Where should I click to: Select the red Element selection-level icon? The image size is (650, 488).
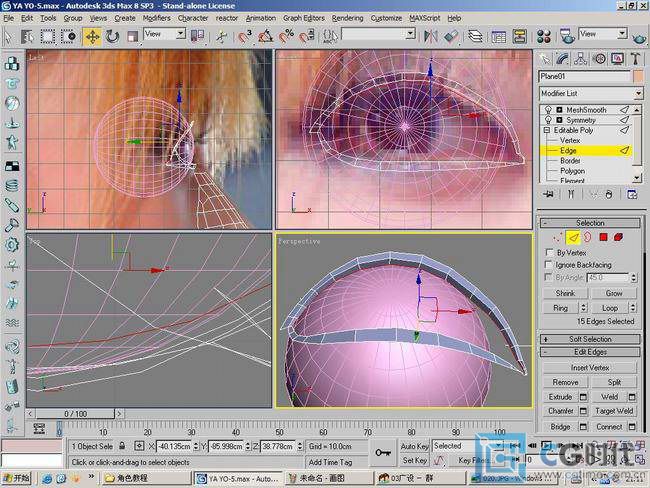[x=618, y=237]
